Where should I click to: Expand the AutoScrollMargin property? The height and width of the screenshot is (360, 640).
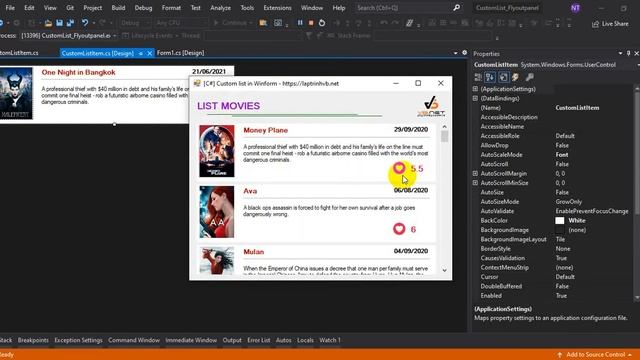point(475,173)
